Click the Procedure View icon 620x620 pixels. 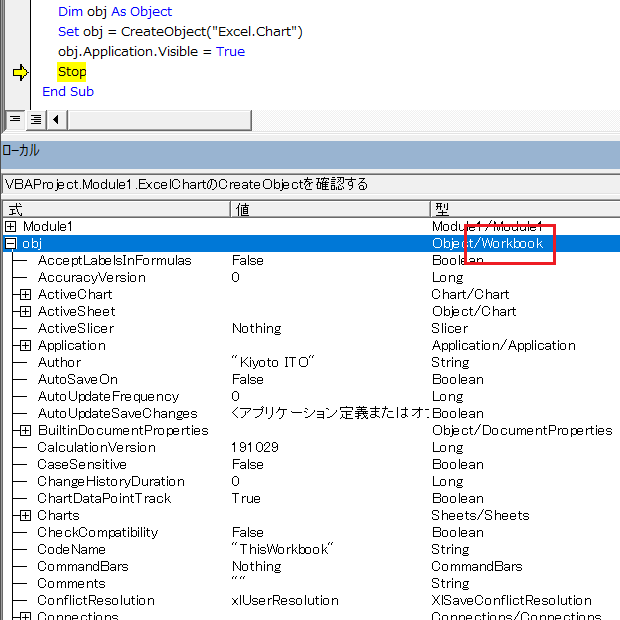point(15,119)
